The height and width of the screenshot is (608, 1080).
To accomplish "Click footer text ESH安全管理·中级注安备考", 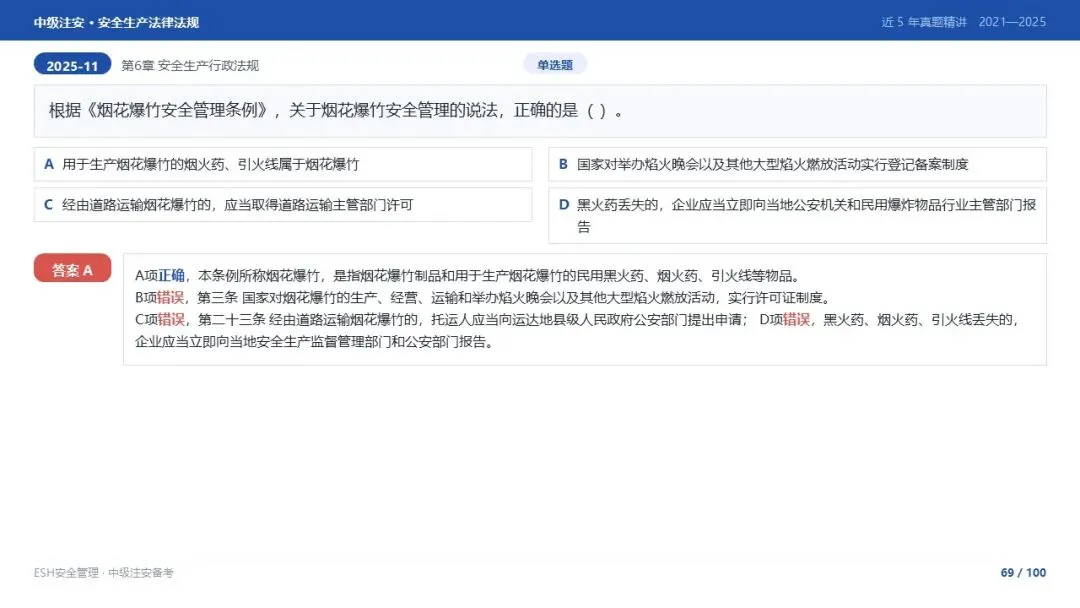I will (x=103, y=572).
